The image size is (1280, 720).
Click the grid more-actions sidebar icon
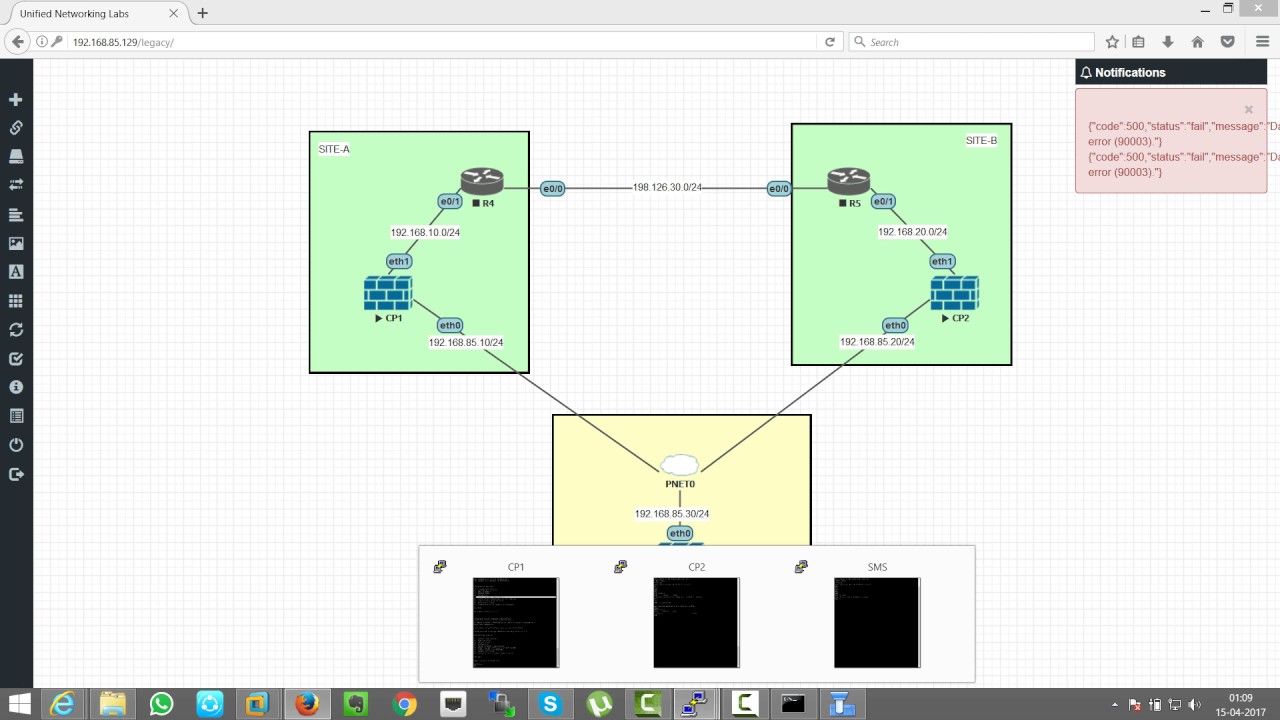coord(16,301)
